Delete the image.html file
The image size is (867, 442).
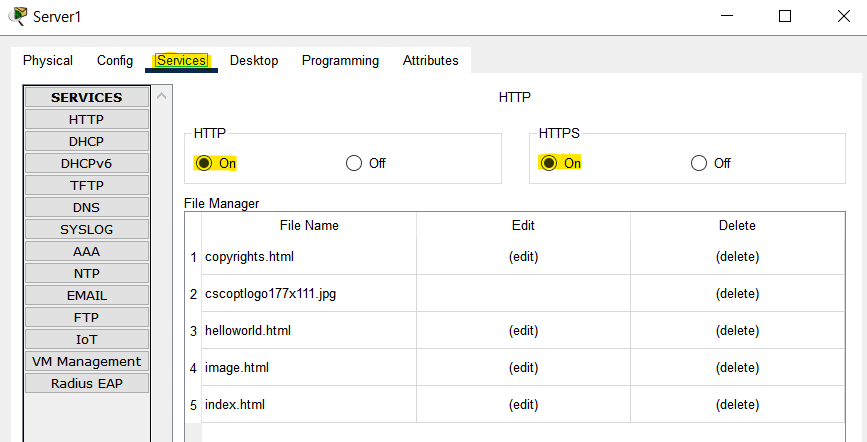pyautogui.click(x=738, y=368)
